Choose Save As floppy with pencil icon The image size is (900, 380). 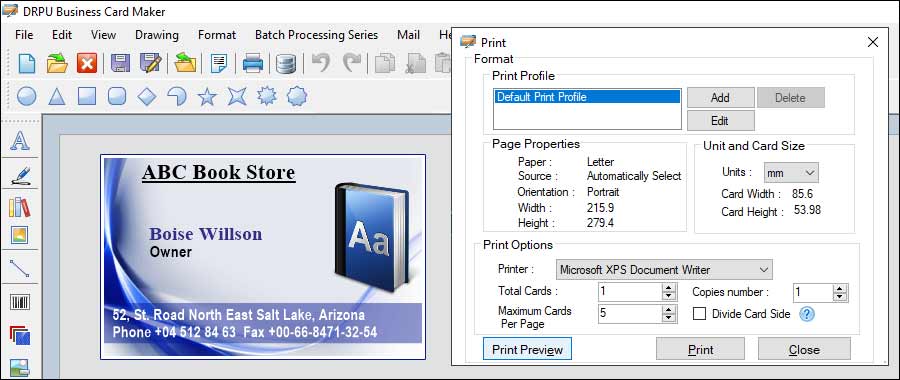[150, 63]
